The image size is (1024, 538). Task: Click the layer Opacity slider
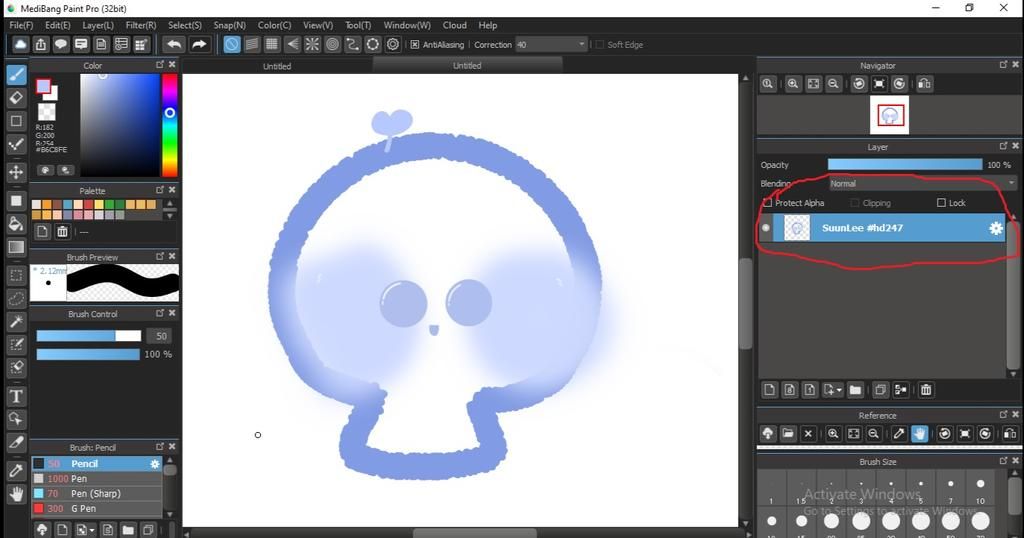coord(904,165)
